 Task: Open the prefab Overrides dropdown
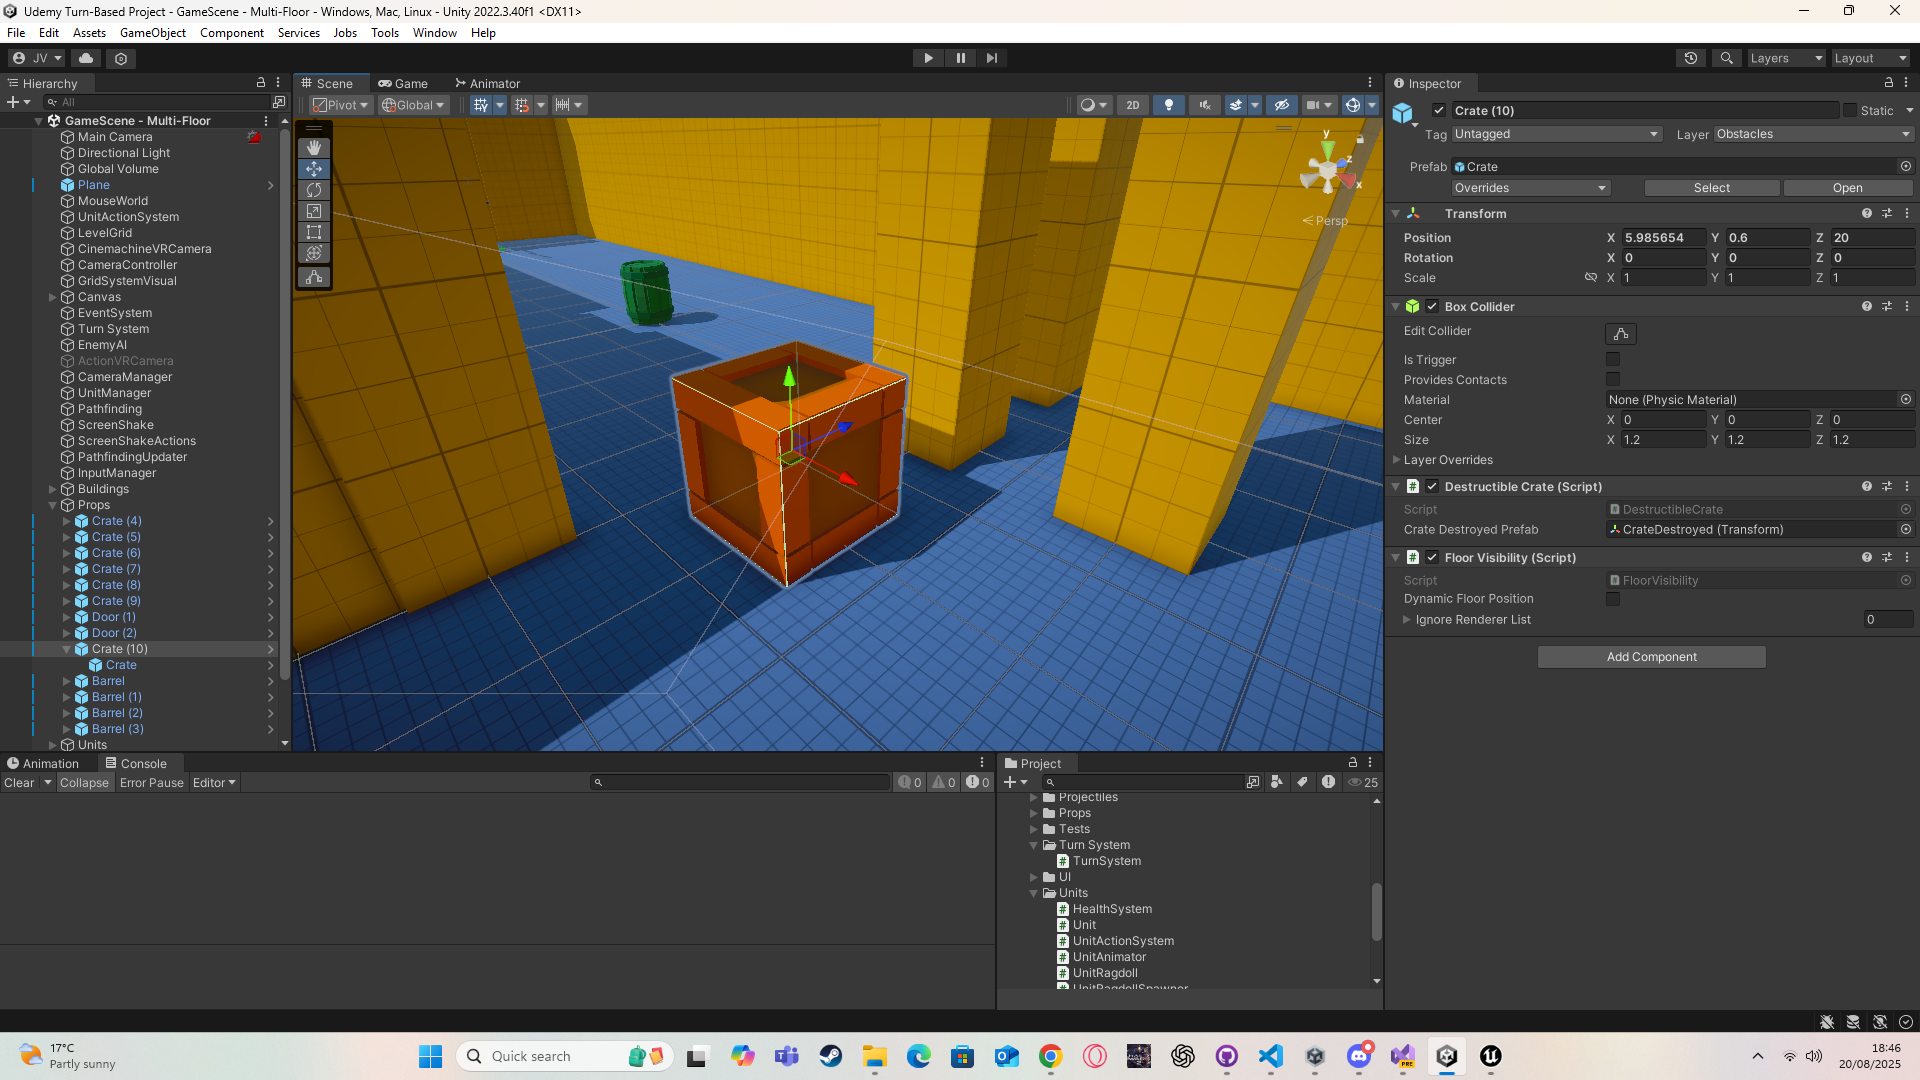pos(1530,188)
